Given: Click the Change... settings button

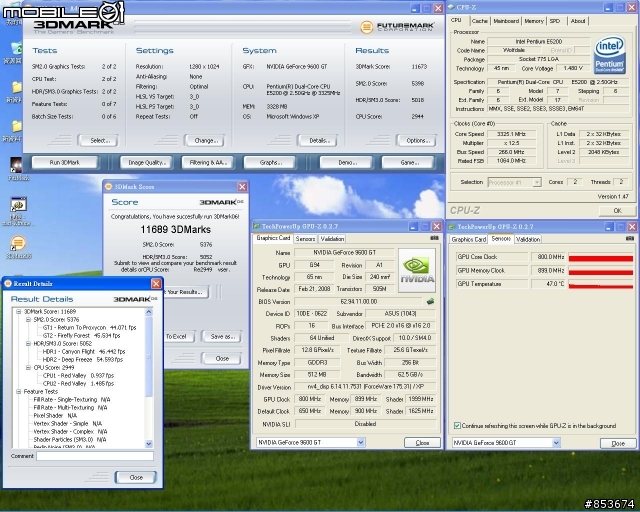Looking at the screenshot, I should coord(204,140).
